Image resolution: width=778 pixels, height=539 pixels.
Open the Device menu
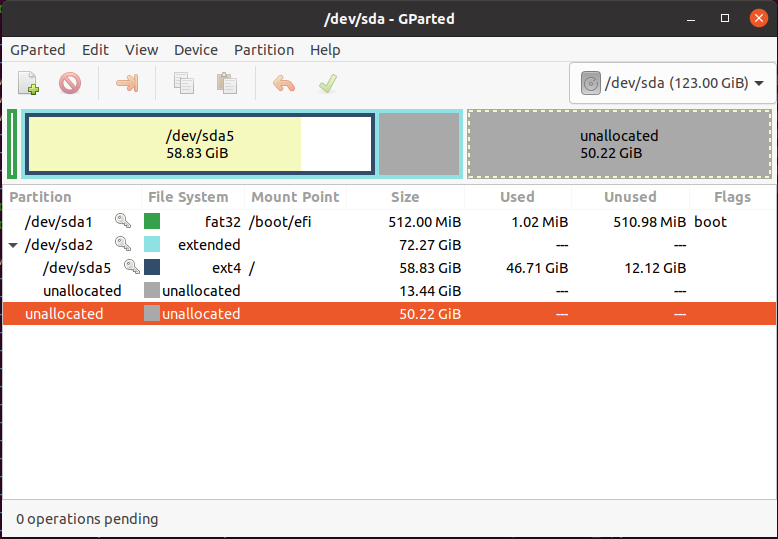[x=196, y=50]
